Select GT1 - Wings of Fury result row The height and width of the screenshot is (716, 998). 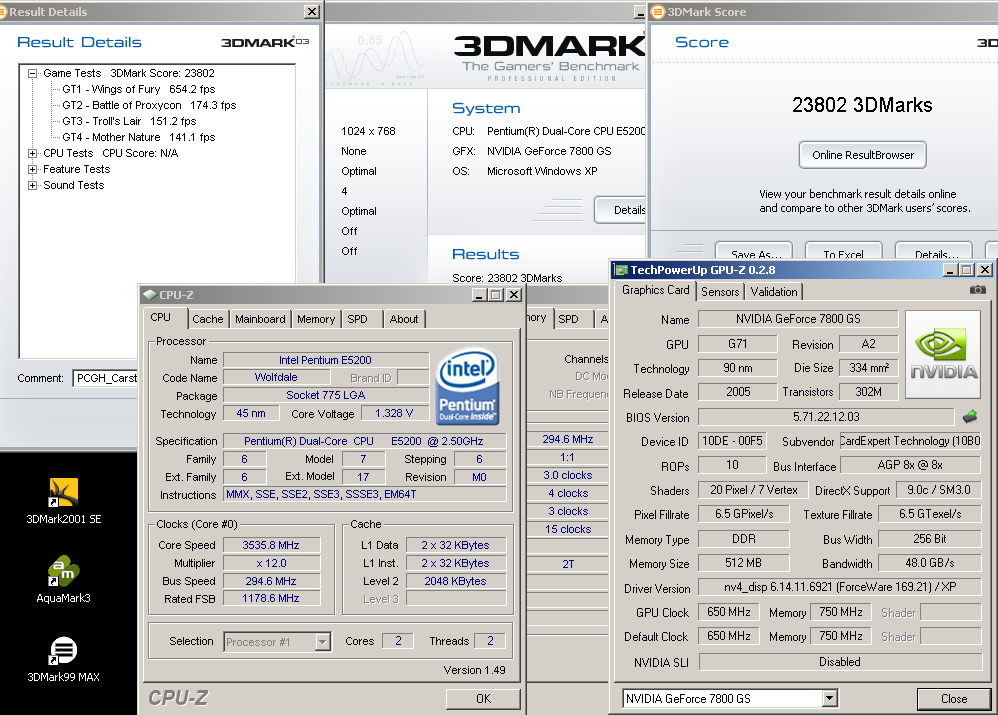point(139,89)
